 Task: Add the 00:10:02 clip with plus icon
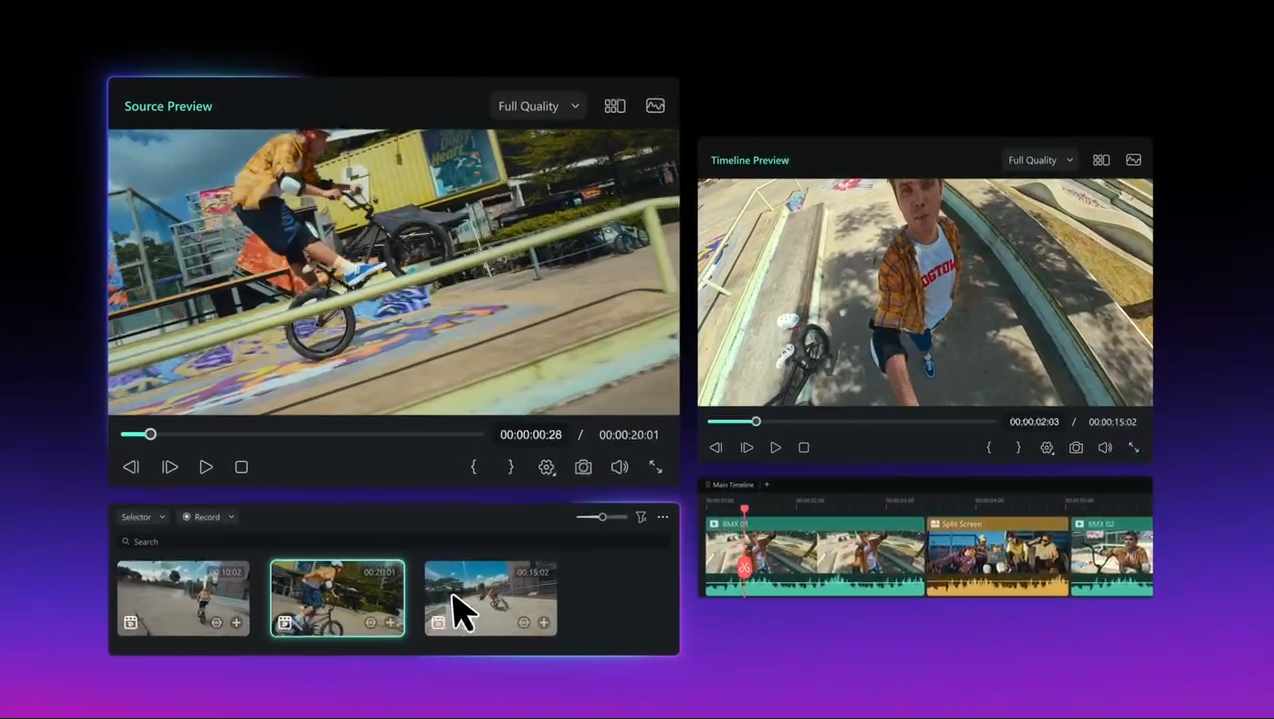click(237, 623)
